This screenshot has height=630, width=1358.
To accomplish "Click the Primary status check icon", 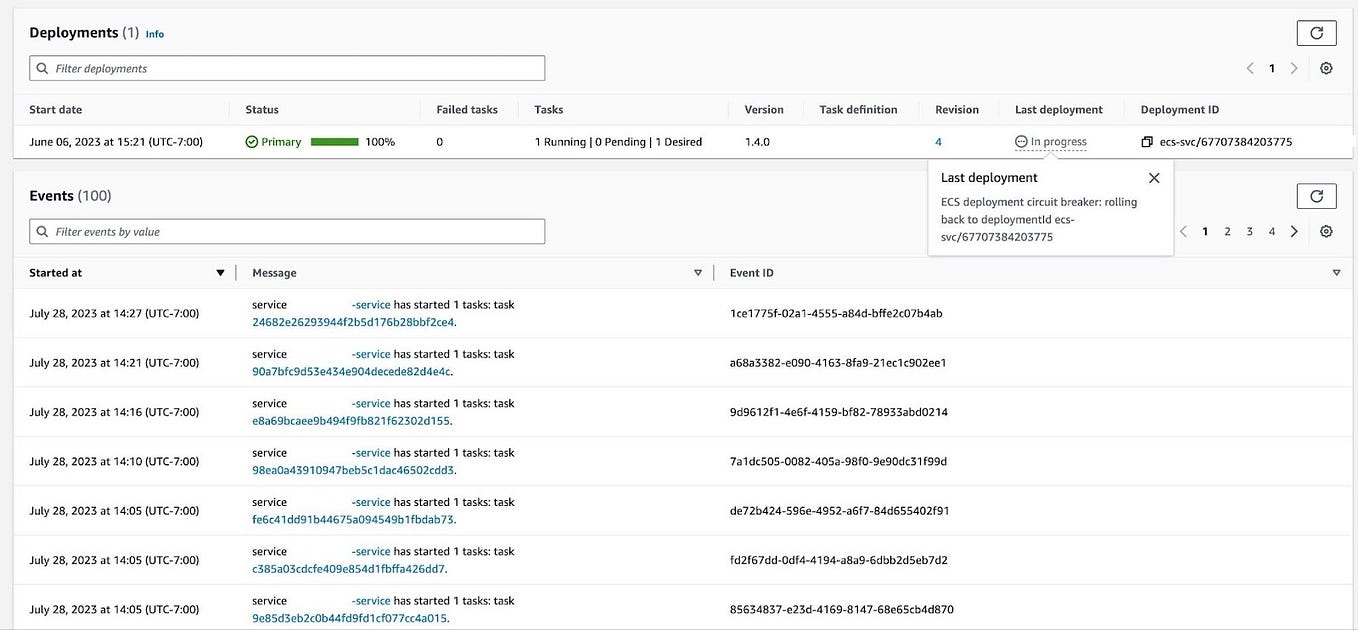I will 253,141.
